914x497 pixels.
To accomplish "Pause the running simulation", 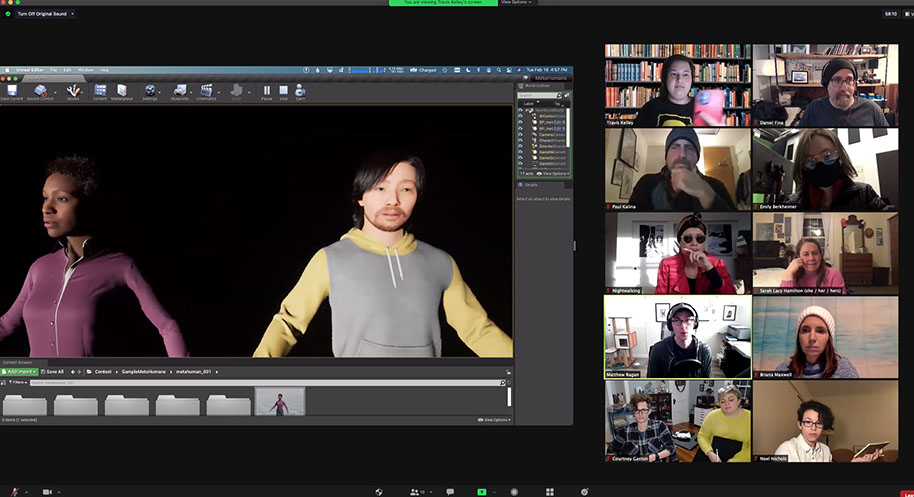I will click(267, 92).
